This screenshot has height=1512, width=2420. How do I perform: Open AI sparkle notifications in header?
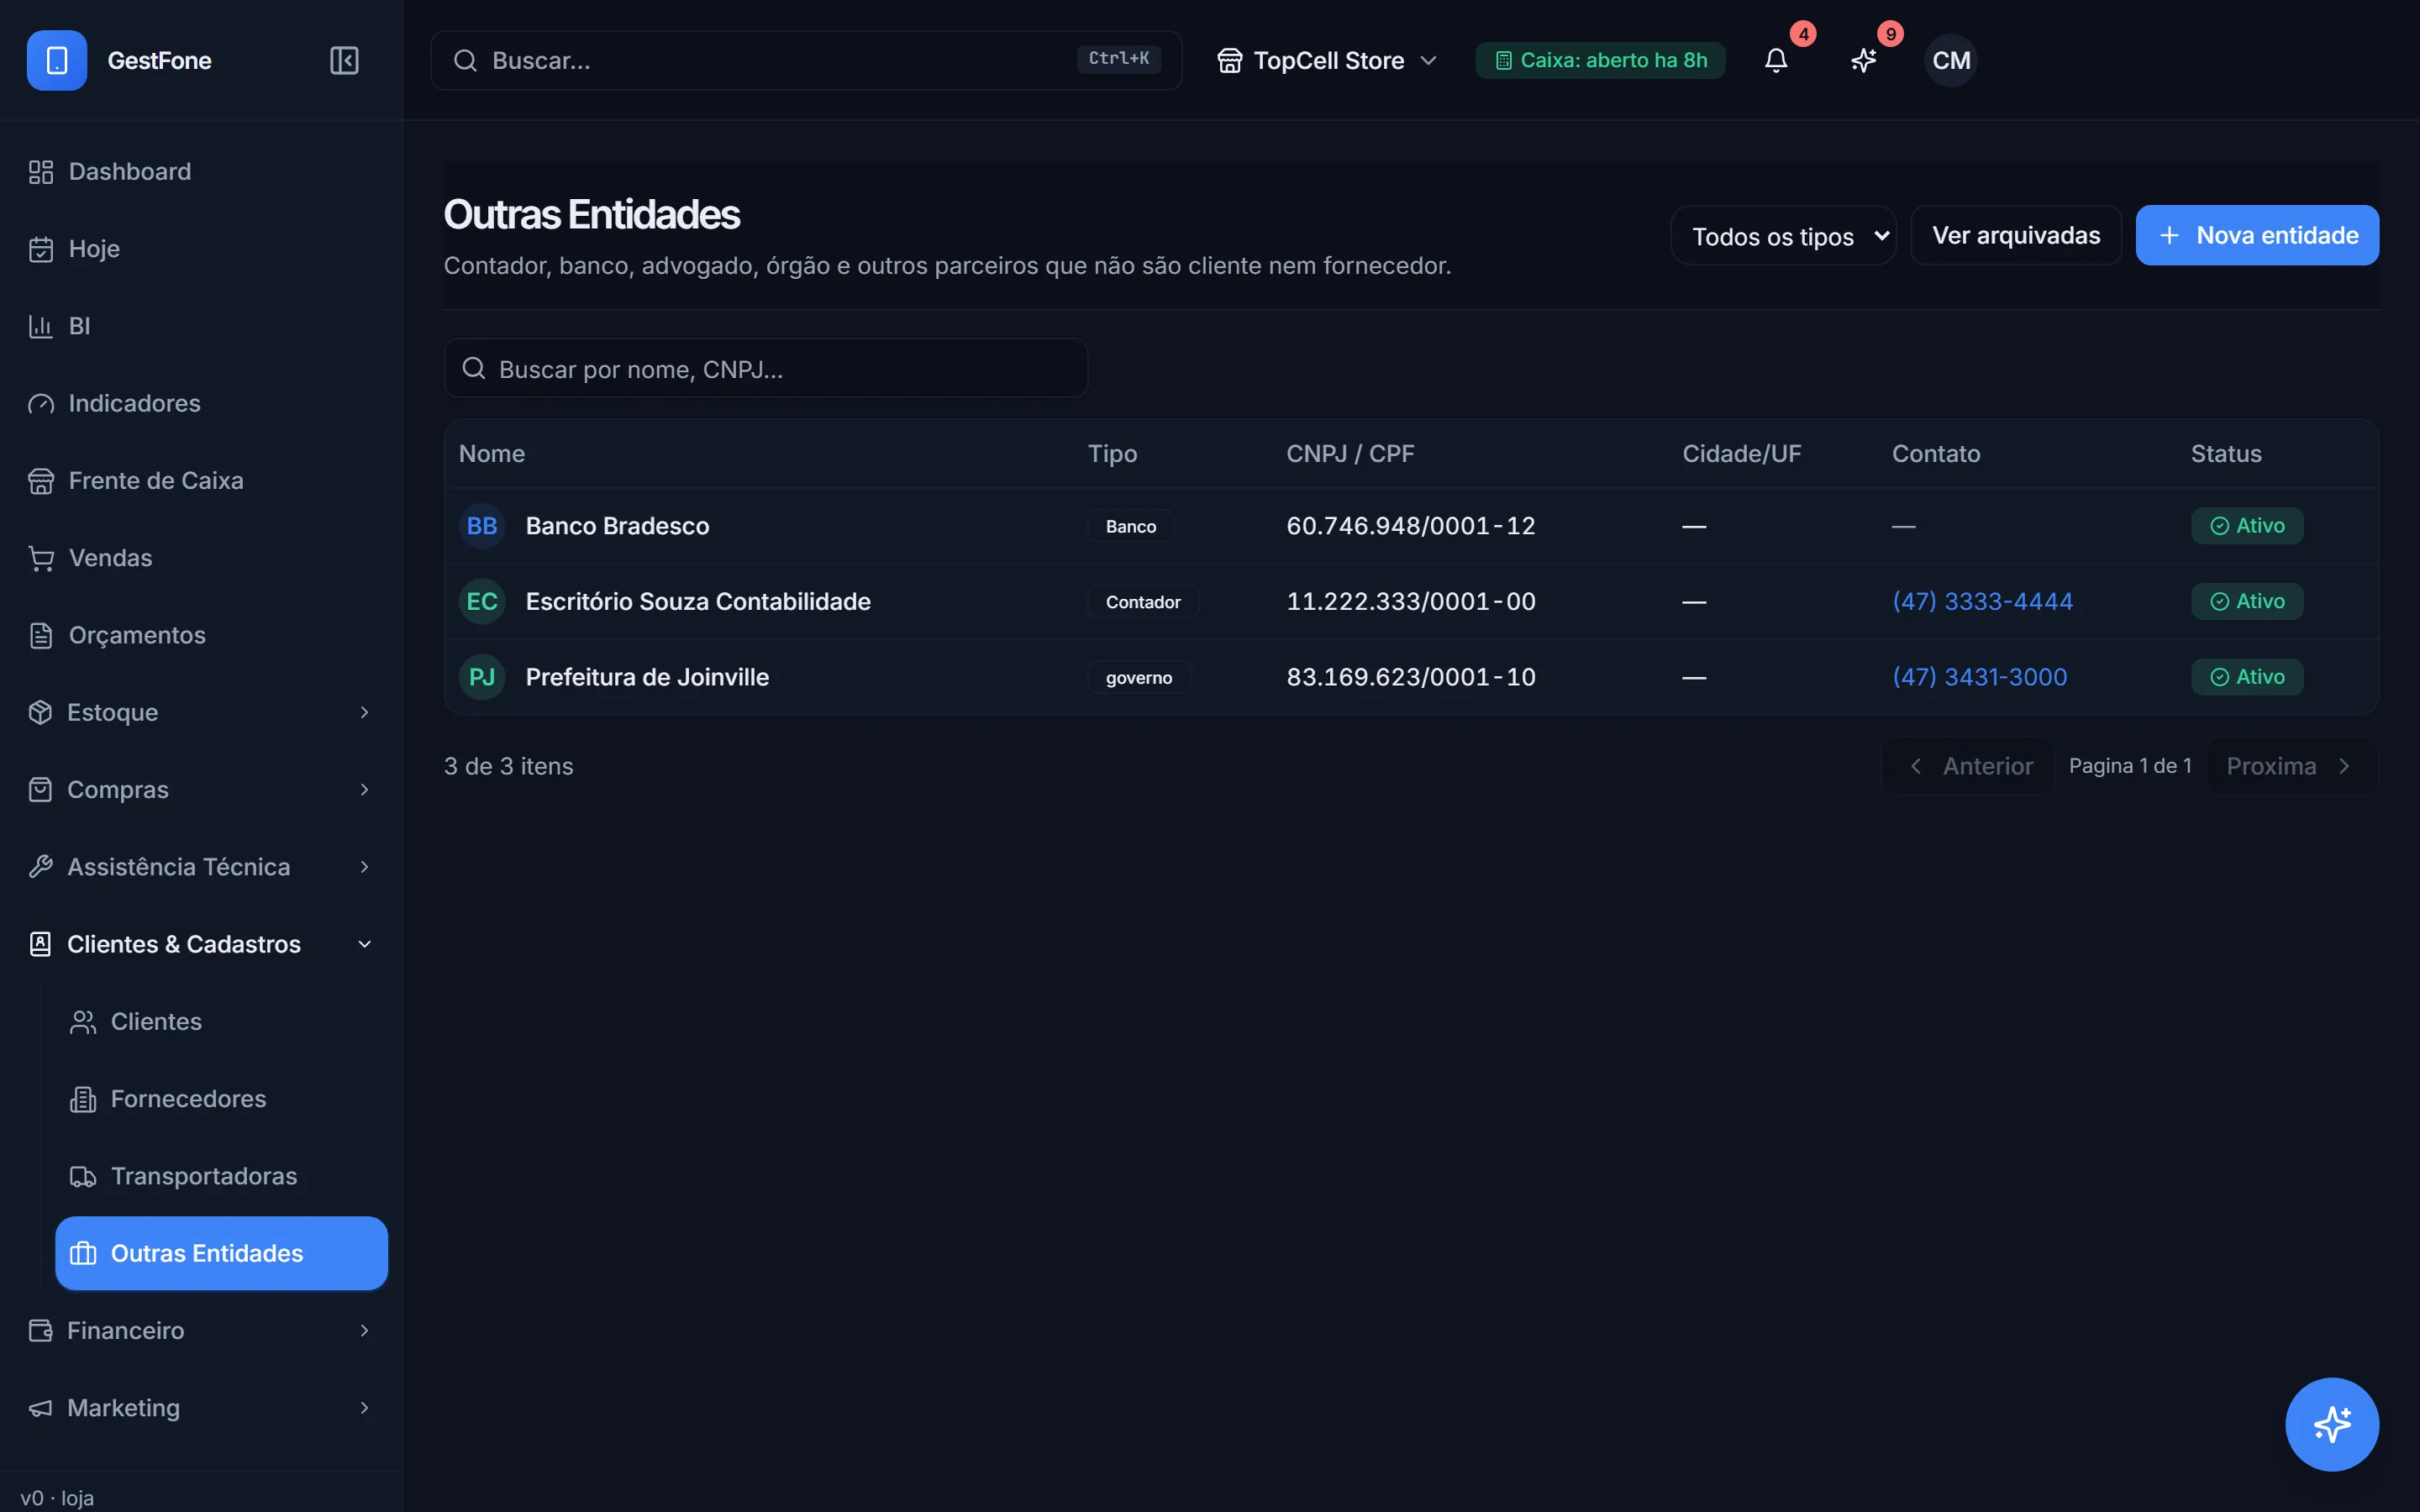tap(1863, 60)
